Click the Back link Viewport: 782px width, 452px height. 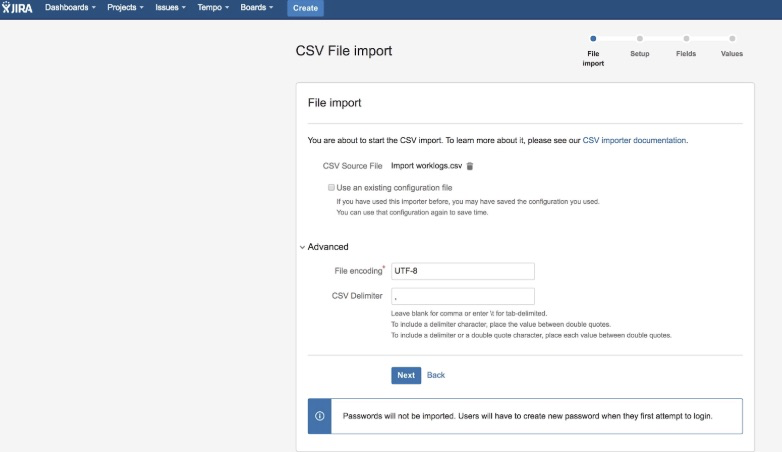[436, 375]
